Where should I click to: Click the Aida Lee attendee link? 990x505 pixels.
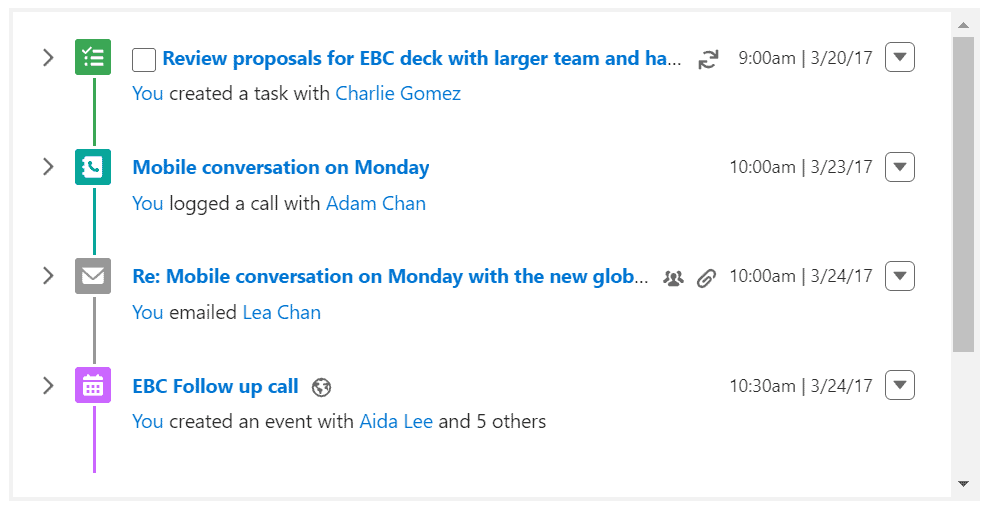click(x=397, y=421)
